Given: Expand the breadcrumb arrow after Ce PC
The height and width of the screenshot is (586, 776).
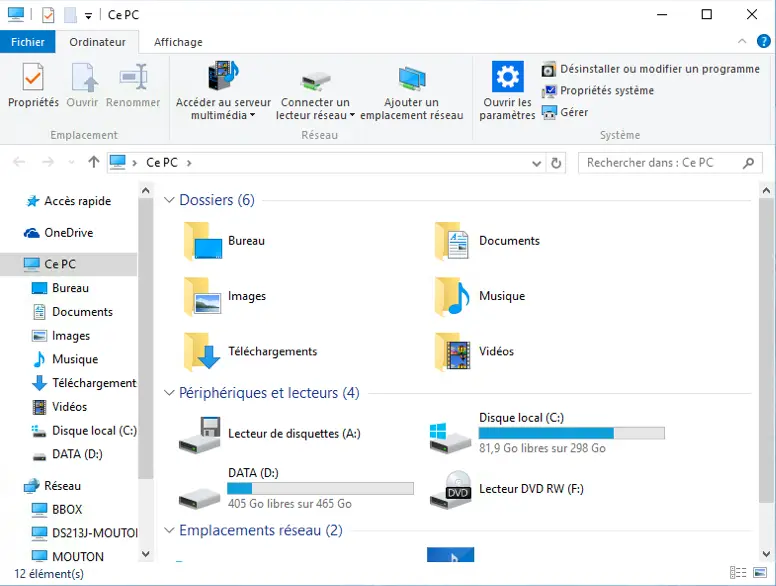Looking at the screenshot, I should click(x=189, y=163).
